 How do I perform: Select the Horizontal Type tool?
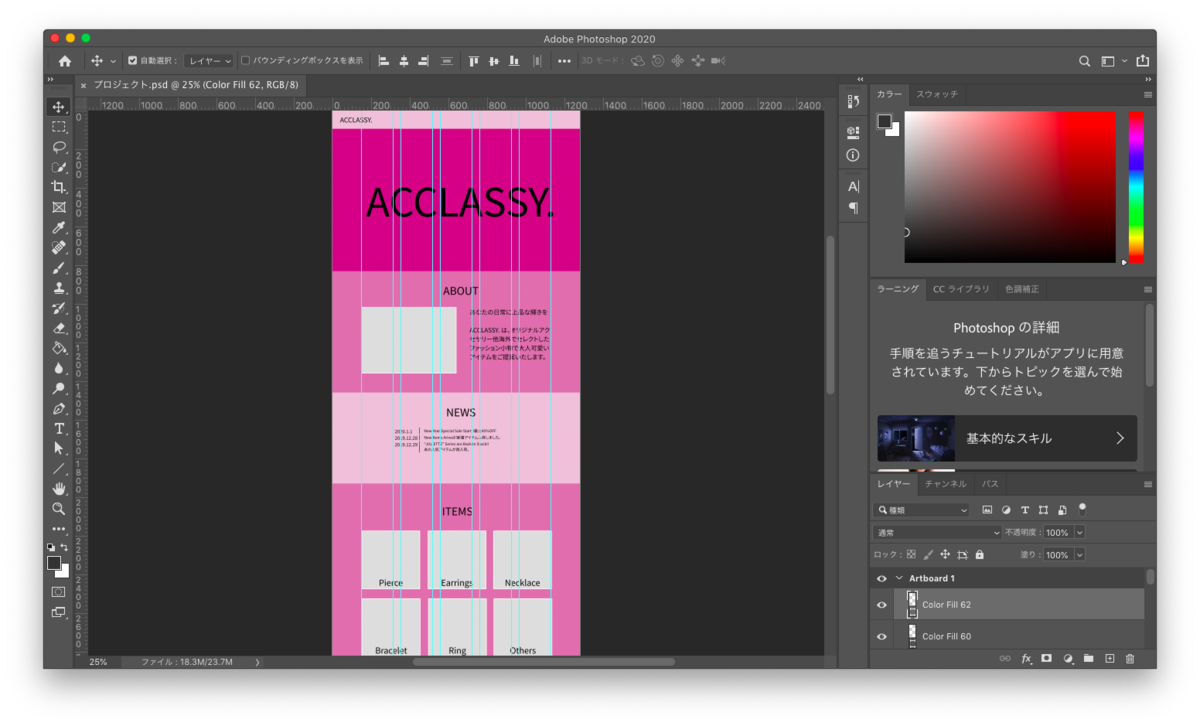(59, 428)
